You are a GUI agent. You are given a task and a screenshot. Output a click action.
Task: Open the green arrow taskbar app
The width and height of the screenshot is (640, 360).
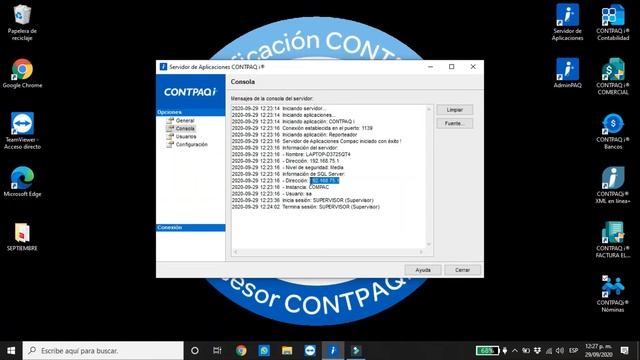coord(356,351)
